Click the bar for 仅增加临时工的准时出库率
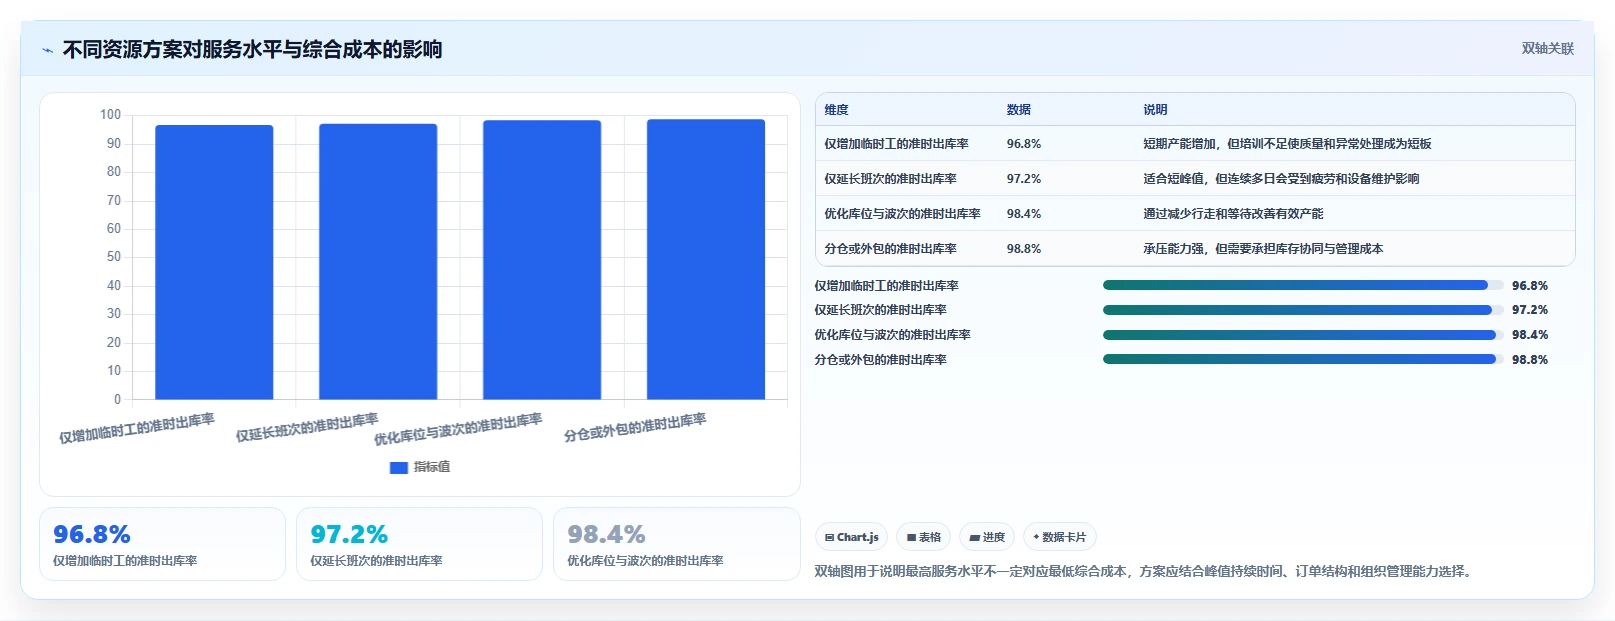This screenshot has width=1615, height=621. point(214,262)
